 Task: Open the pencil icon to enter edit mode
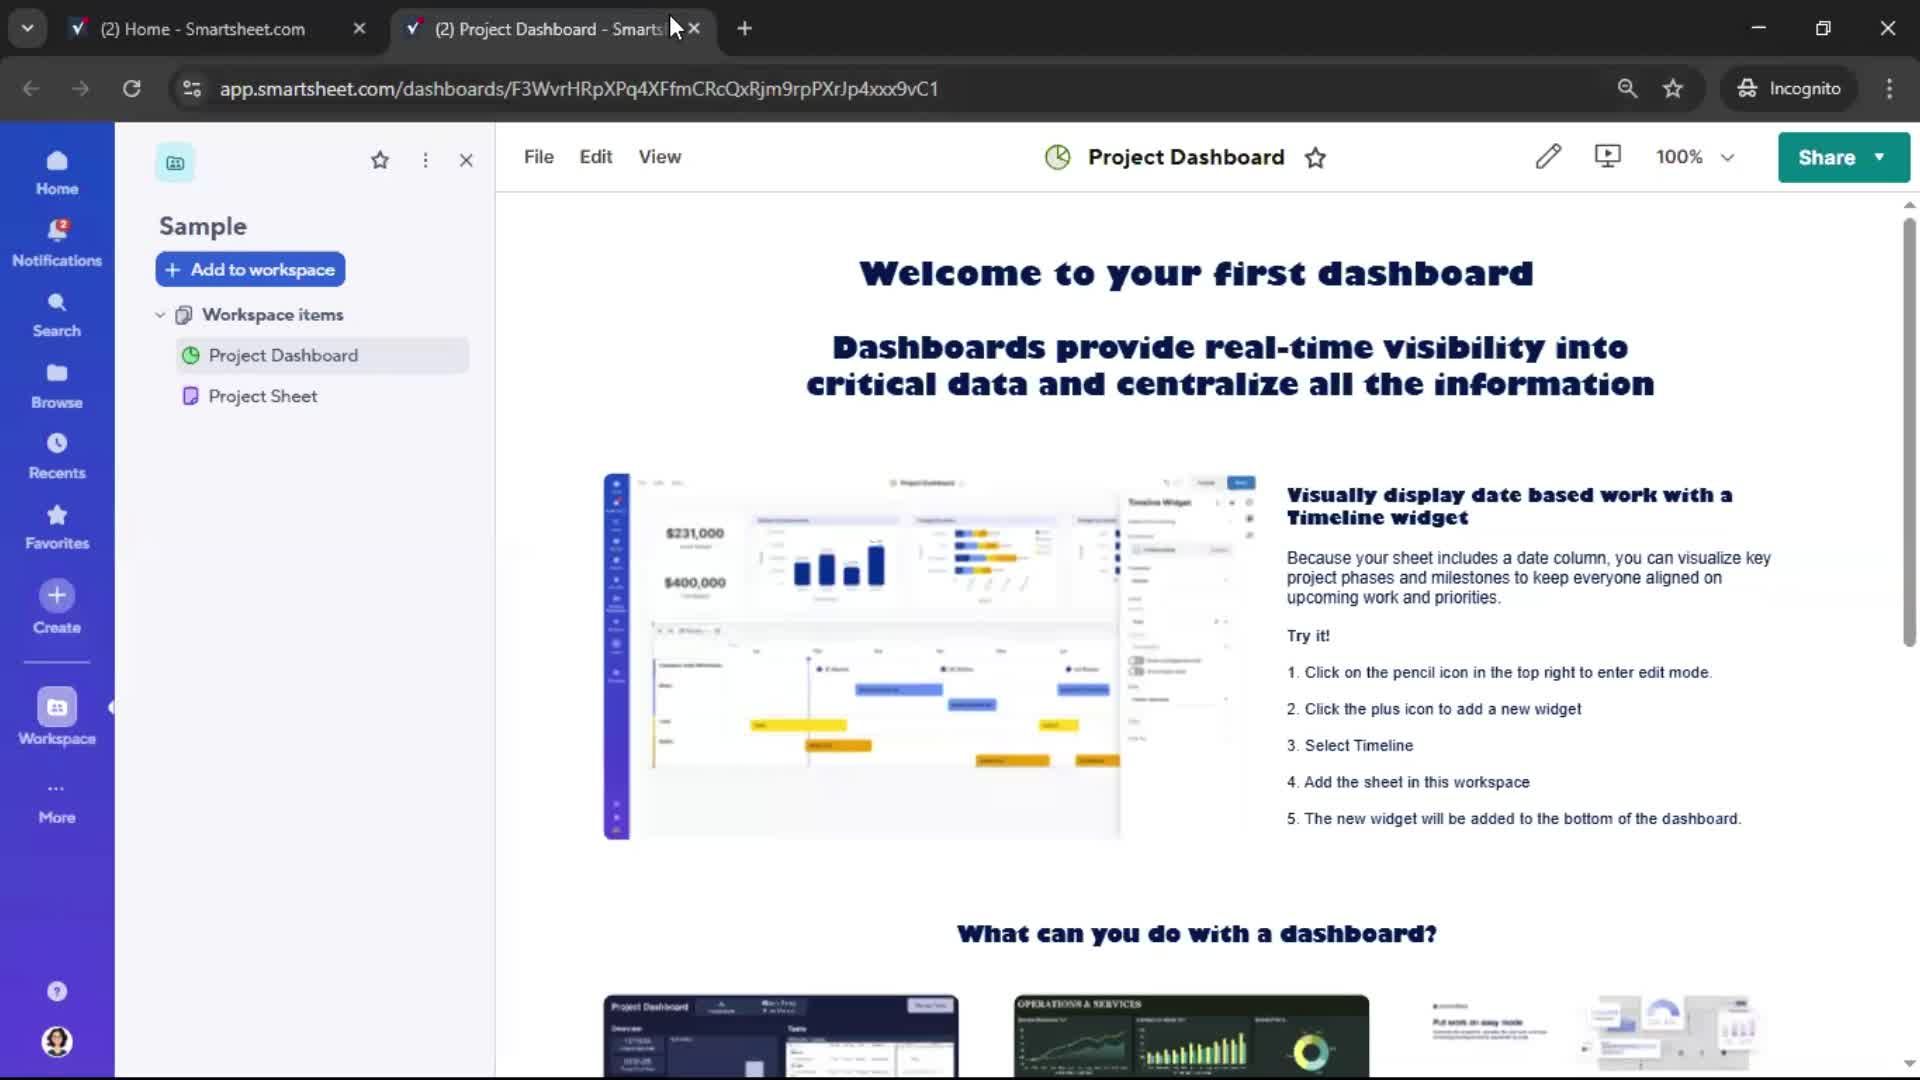[1548, 156]
